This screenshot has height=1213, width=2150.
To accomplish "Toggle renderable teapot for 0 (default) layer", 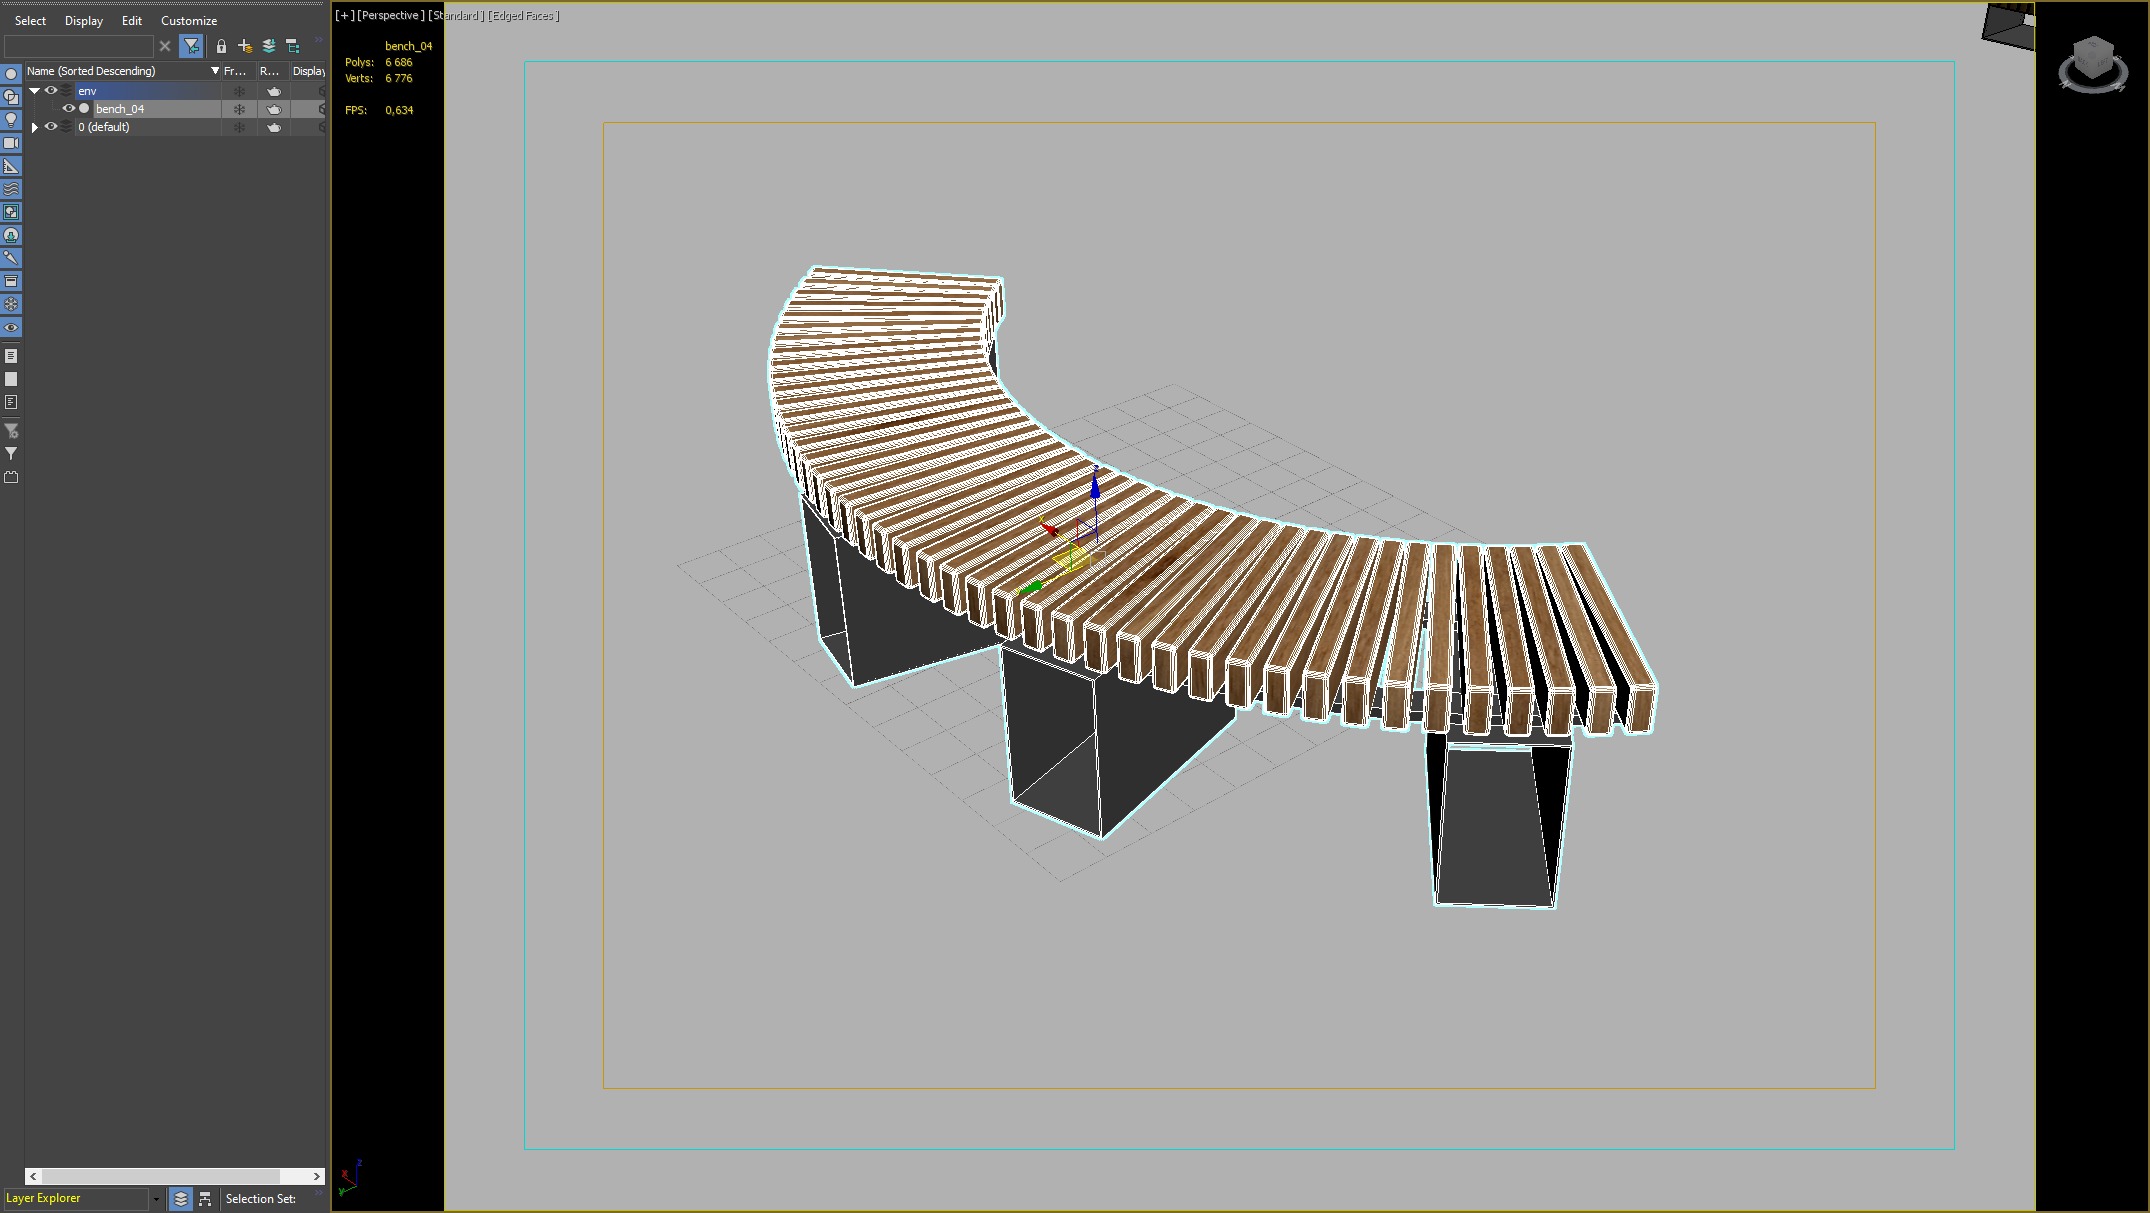I will pyautogui.click(x=274, y=127).
